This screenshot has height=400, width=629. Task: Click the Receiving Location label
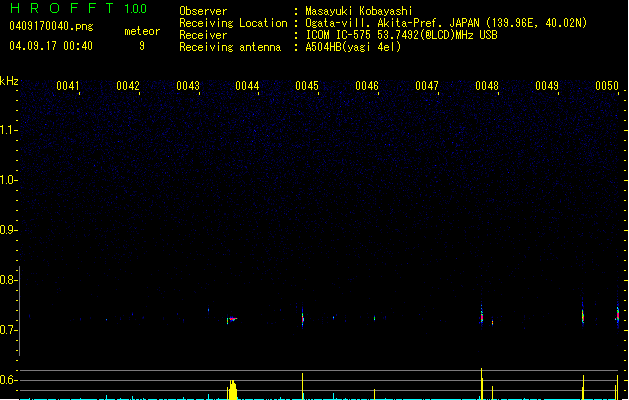(233, 23)
